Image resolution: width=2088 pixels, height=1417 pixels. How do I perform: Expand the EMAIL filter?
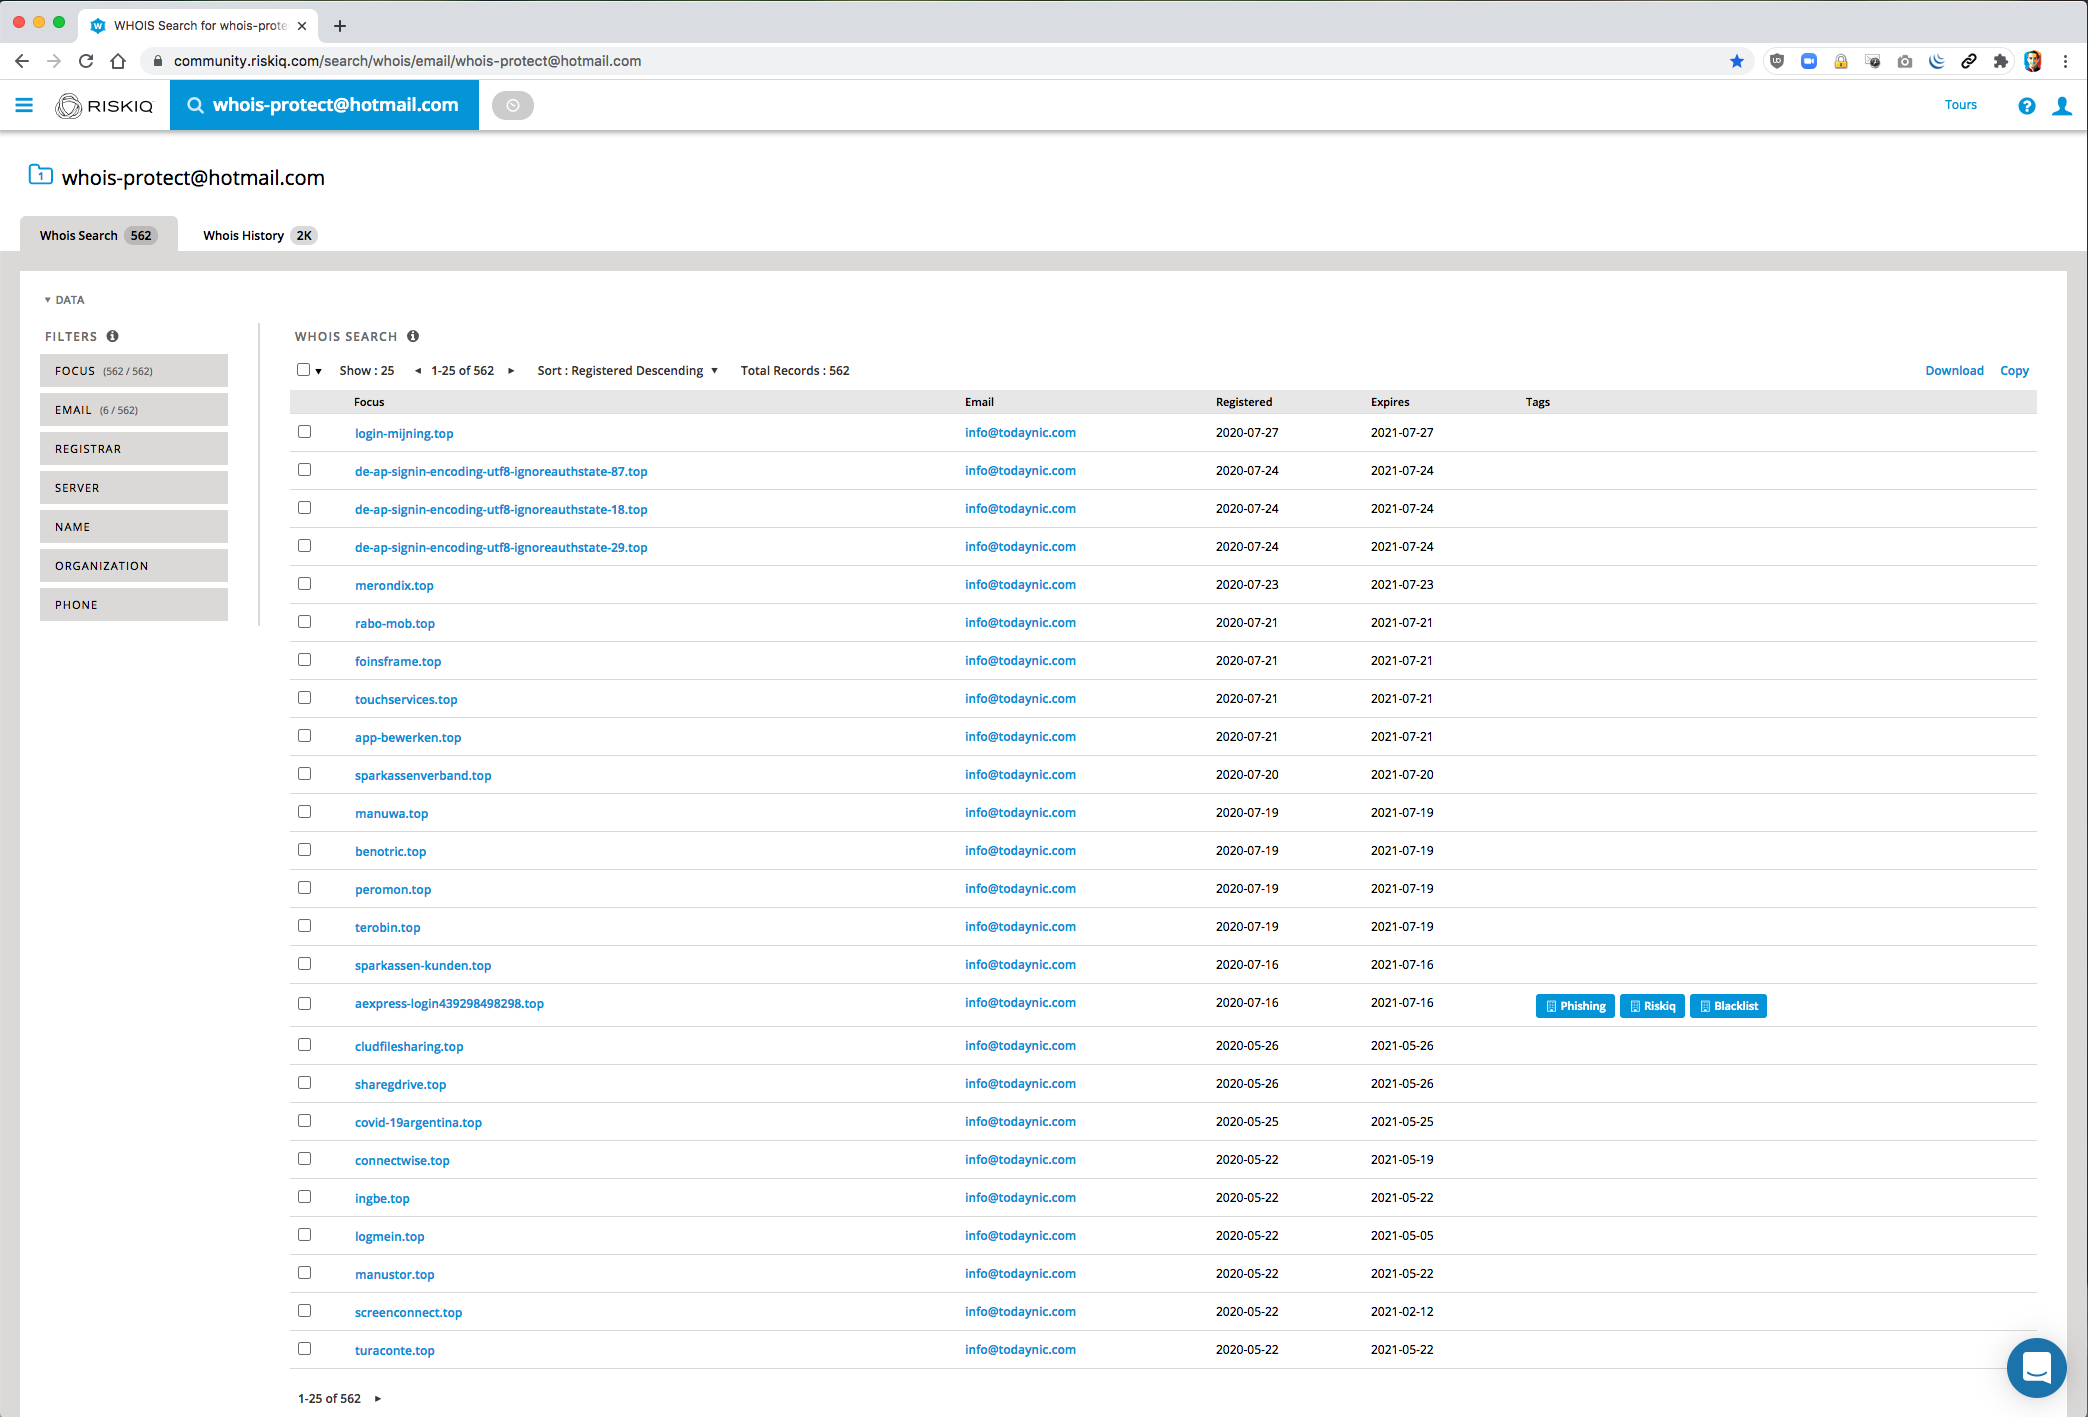[x=134, y=410]
